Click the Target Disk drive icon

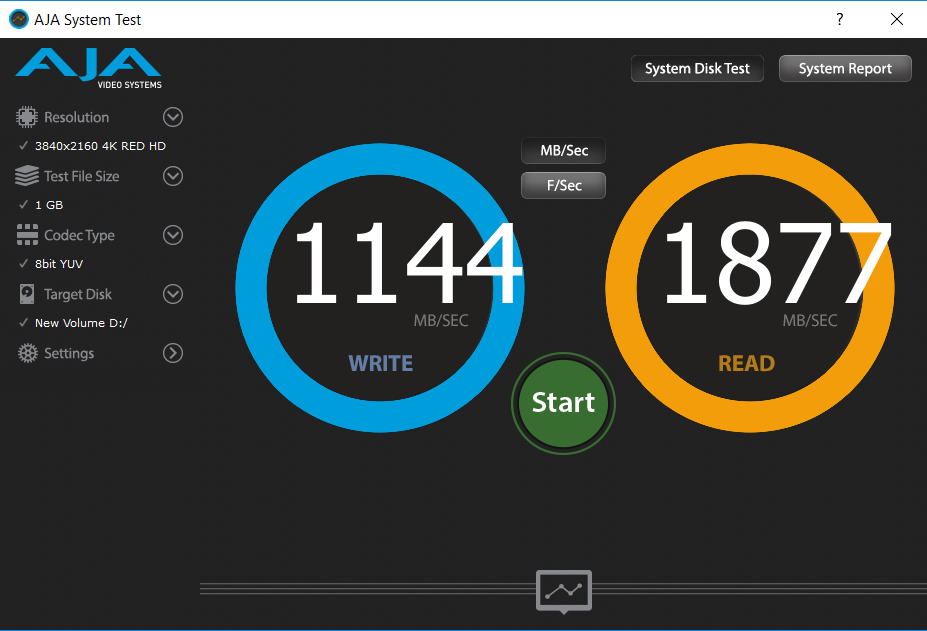click(27, 294)
